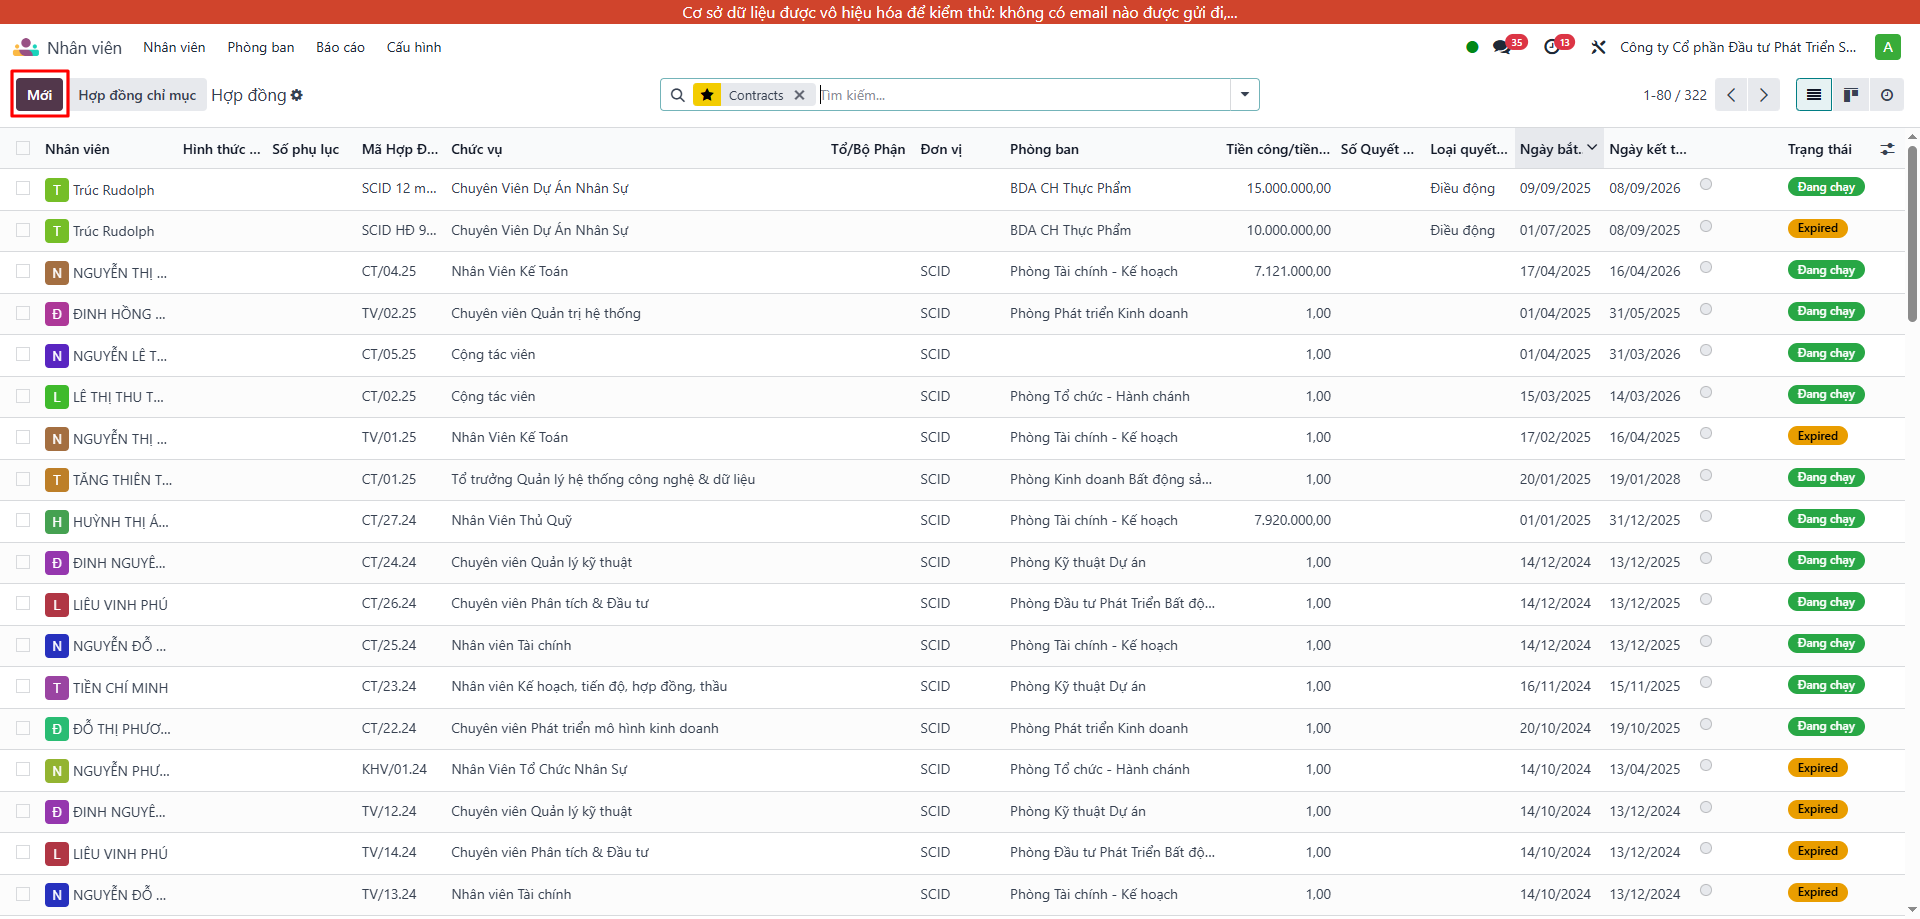Click the state circle in KHV/01.24 row
This screenshot has height=919, width=1920.
point(1706,765)
